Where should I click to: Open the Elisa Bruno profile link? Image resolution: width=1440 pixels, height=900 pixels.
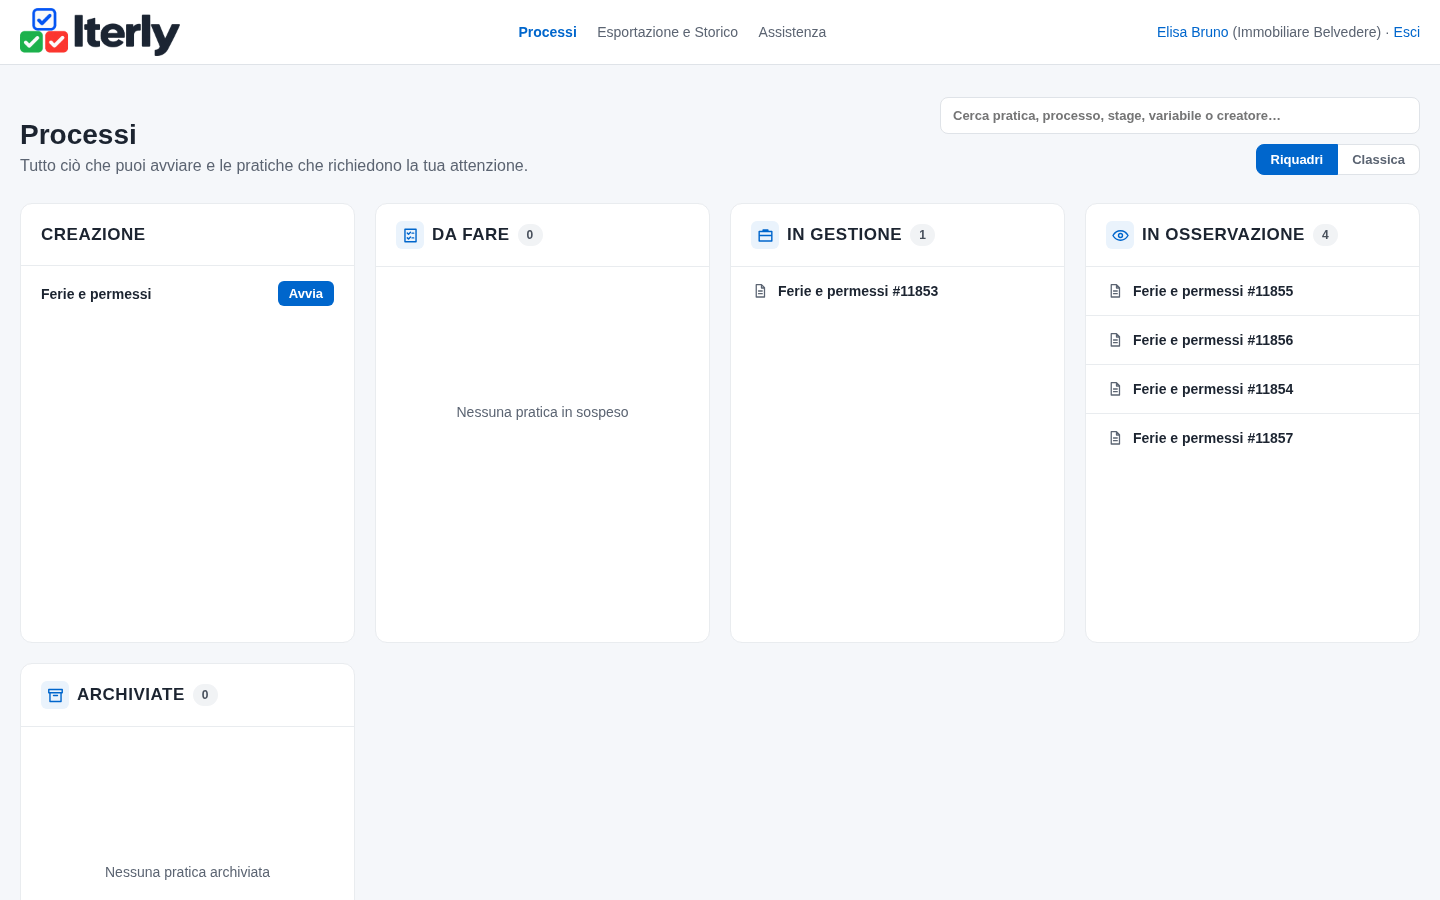[1192, 32]
